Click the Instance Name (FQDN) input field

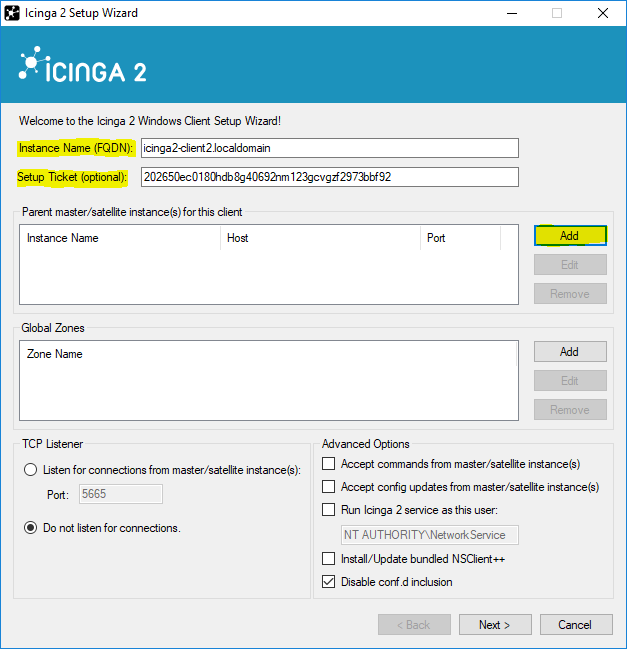(x=329, y=148)
